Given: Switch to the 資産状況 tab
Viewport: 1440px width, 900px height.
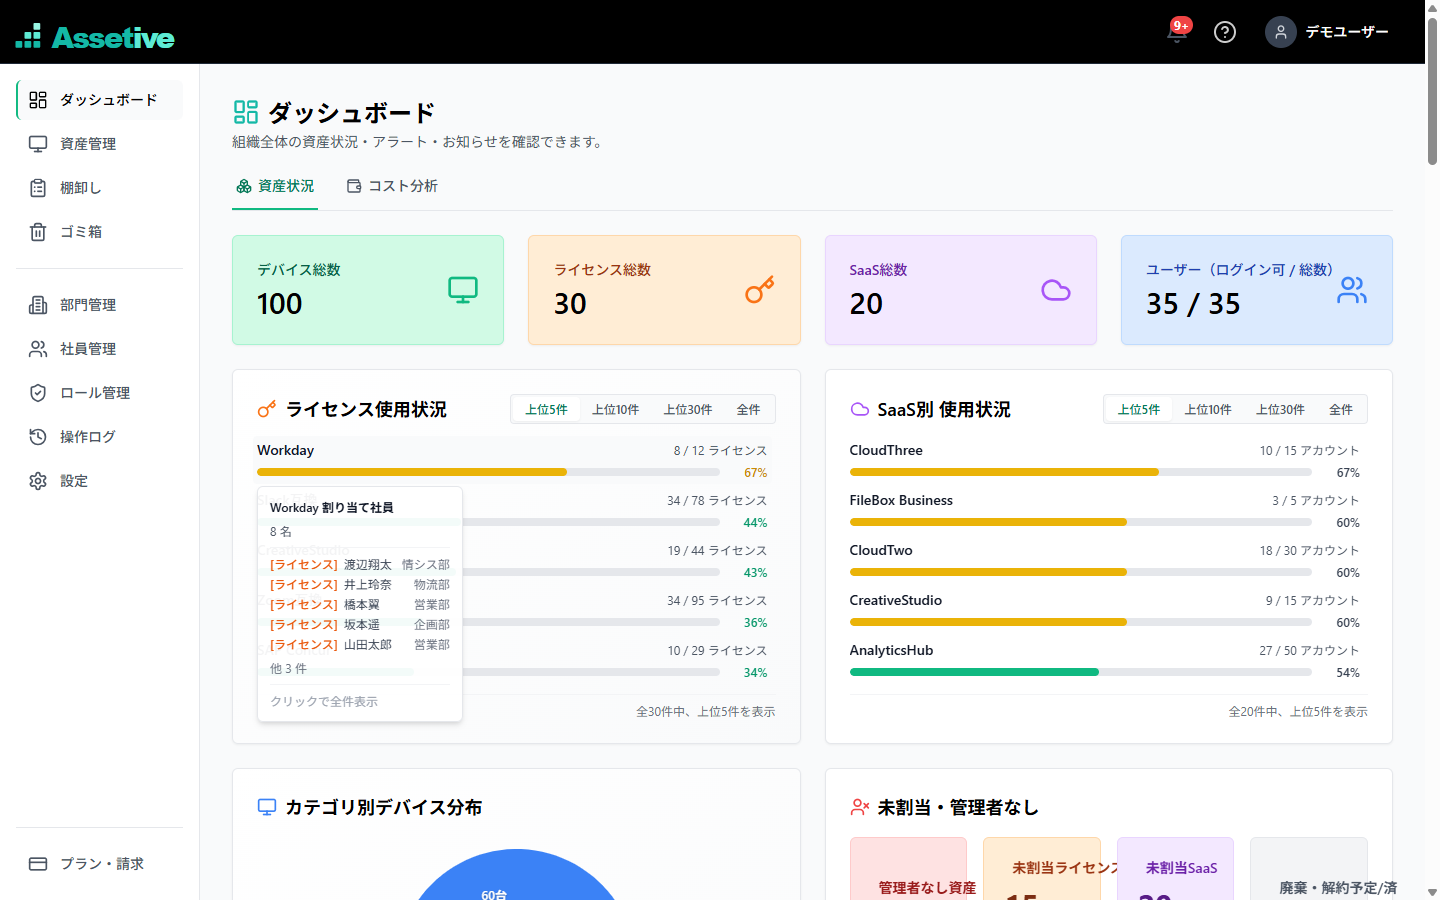Looking at the screenshot, I should point(275,186).
